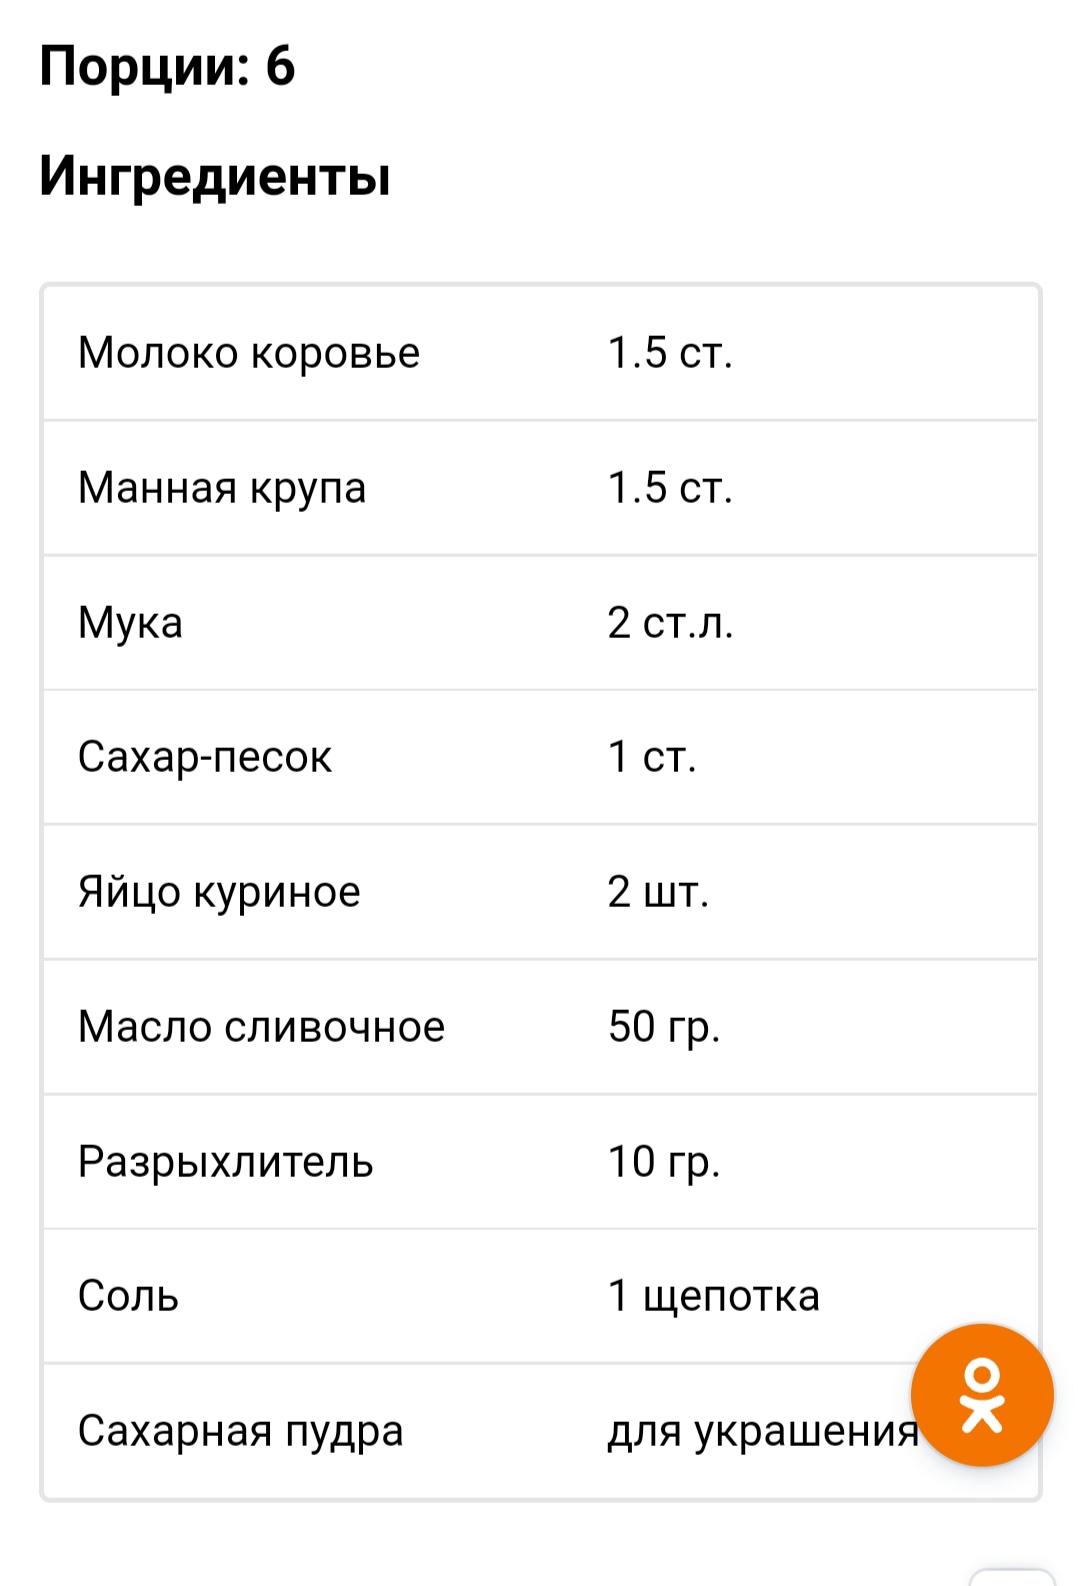Viewport: 1080px width, 1586px height.
Task: Select the 'Разрыхлитель' ingredient name
Action: 226,1162
